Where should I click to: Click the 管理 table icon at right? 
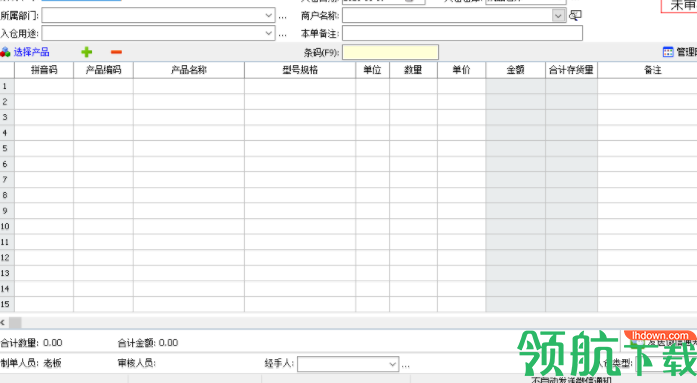point(668,52)
